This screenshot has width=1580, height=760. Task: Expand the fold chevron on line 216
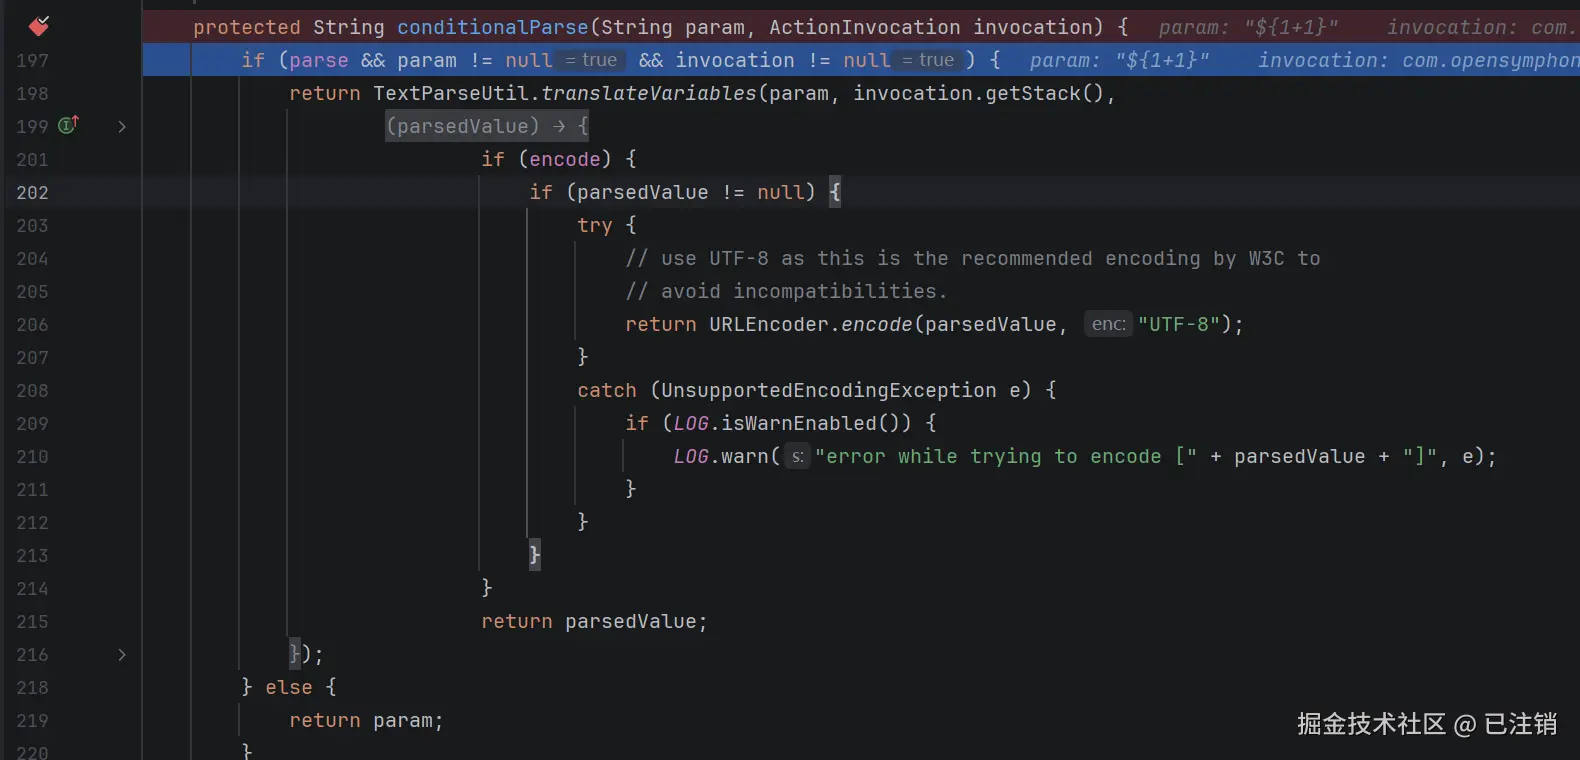coord(122,654)
